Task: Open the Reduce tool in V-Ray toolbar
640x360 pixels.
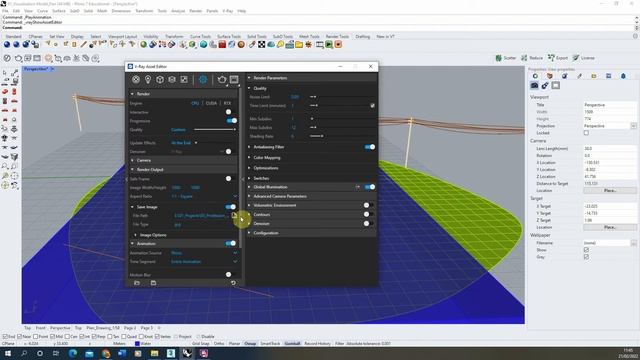Action: (x=532, y=58)
